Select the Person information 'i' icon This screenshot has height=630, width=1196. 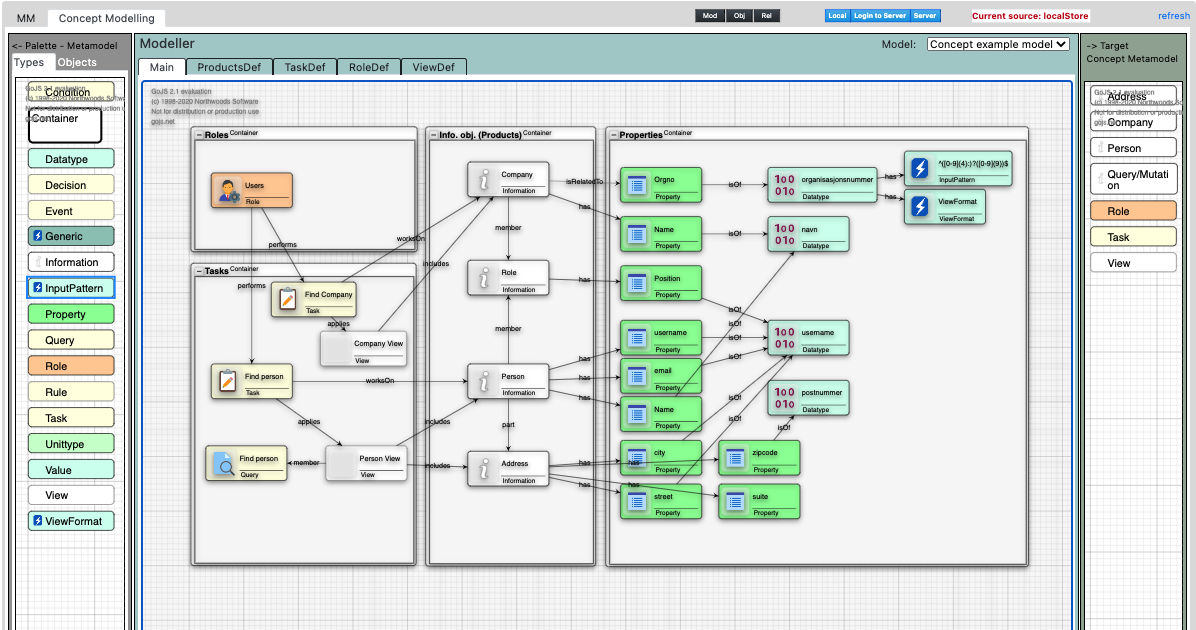pos(484,381)
